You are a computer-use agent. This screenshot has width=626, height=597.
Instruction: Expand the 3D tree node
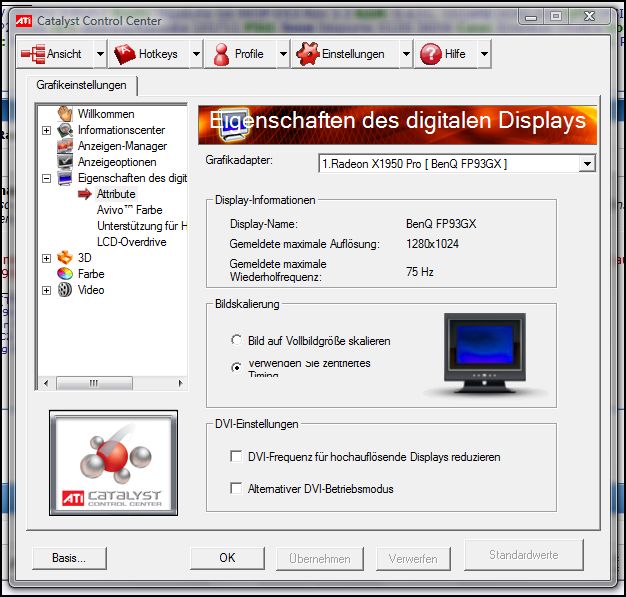click(x=46, y=258)
